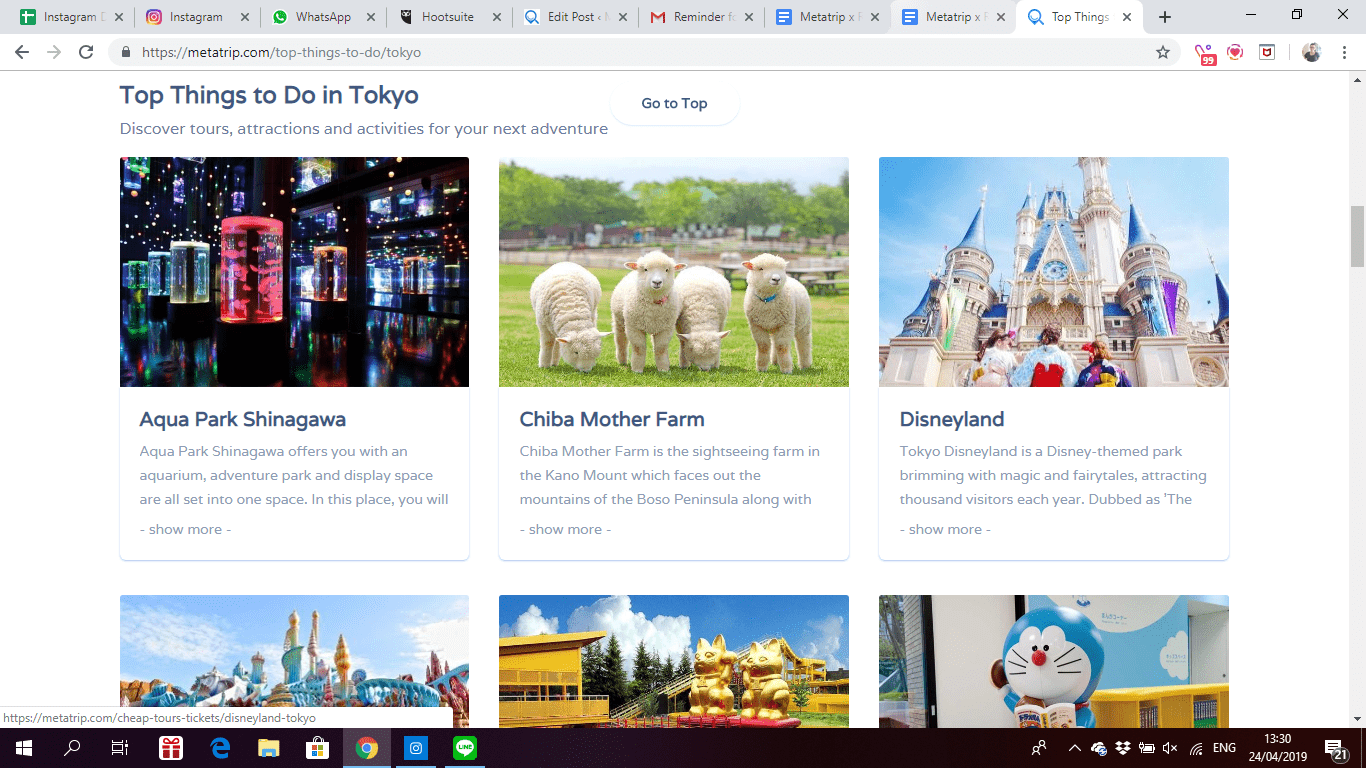
Task: Open File Explorer from the taskbar
Action: pyautogui.click(x=269, y=748)
